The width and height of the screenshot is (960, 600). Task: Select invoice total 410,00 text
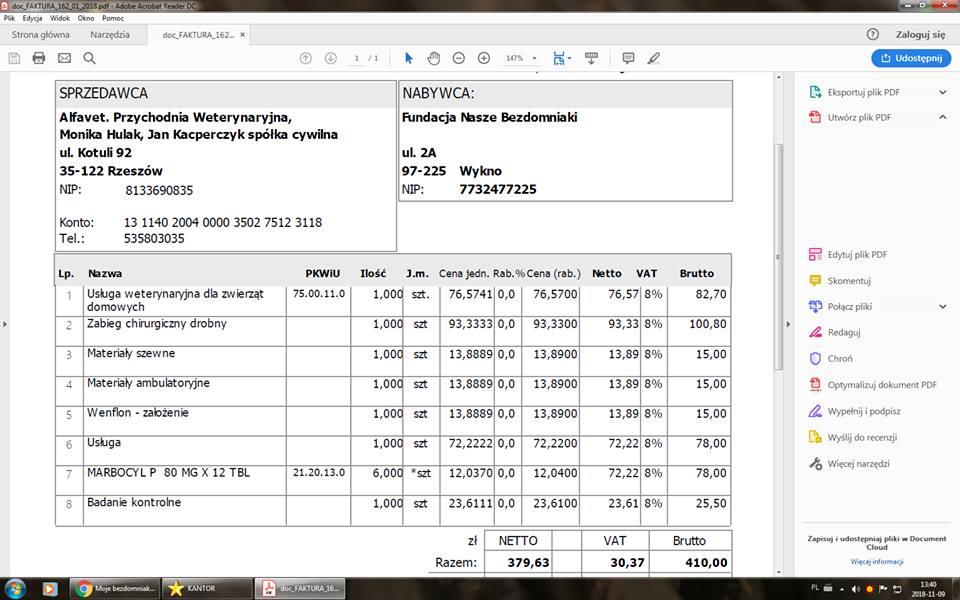pos(706,563)
